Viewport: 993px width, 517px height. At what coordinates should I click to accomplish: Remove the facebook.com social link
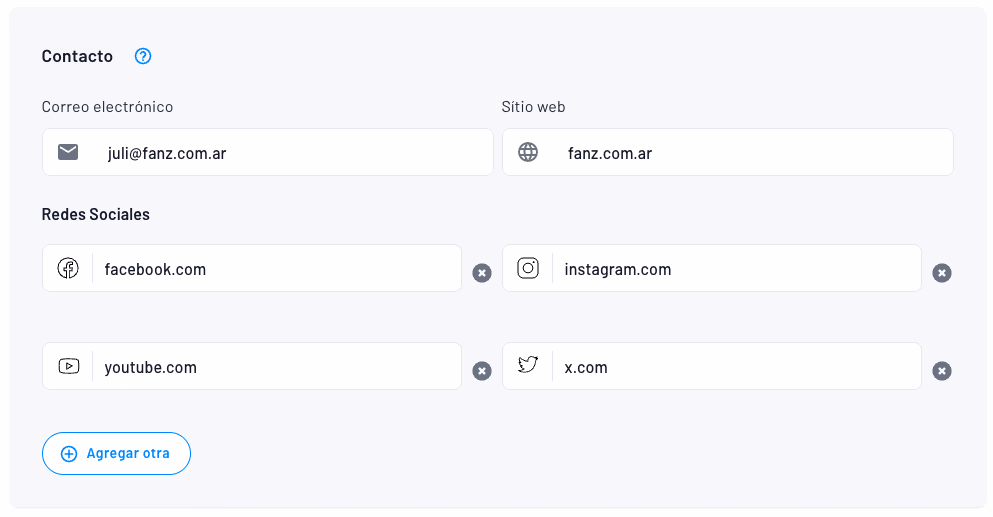[x=482, y=273]
